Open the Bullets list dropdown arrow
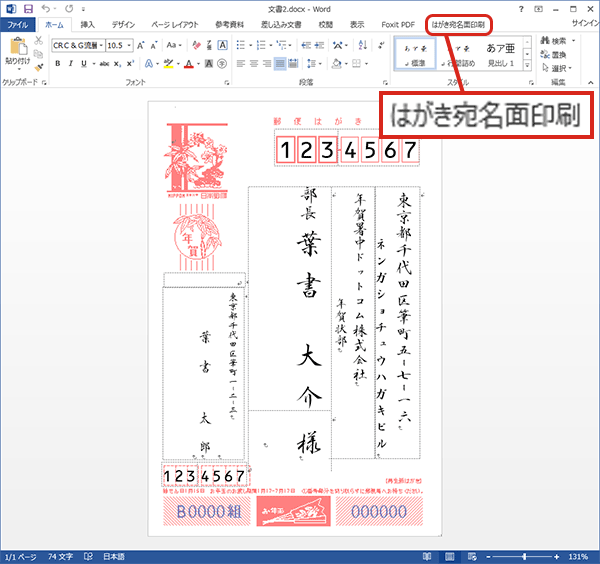This screenshot has height=564, width=600. click(251, 46)
